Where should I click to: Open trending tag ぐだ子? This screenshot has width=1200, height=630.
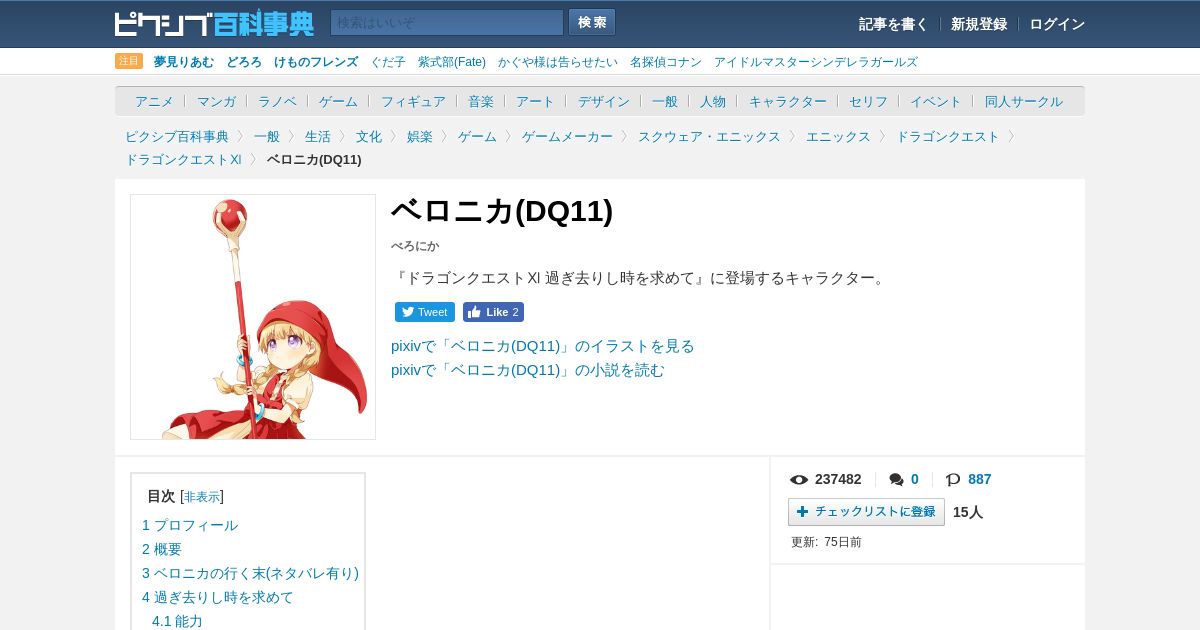pyautogui.click(x=388, y=62)
